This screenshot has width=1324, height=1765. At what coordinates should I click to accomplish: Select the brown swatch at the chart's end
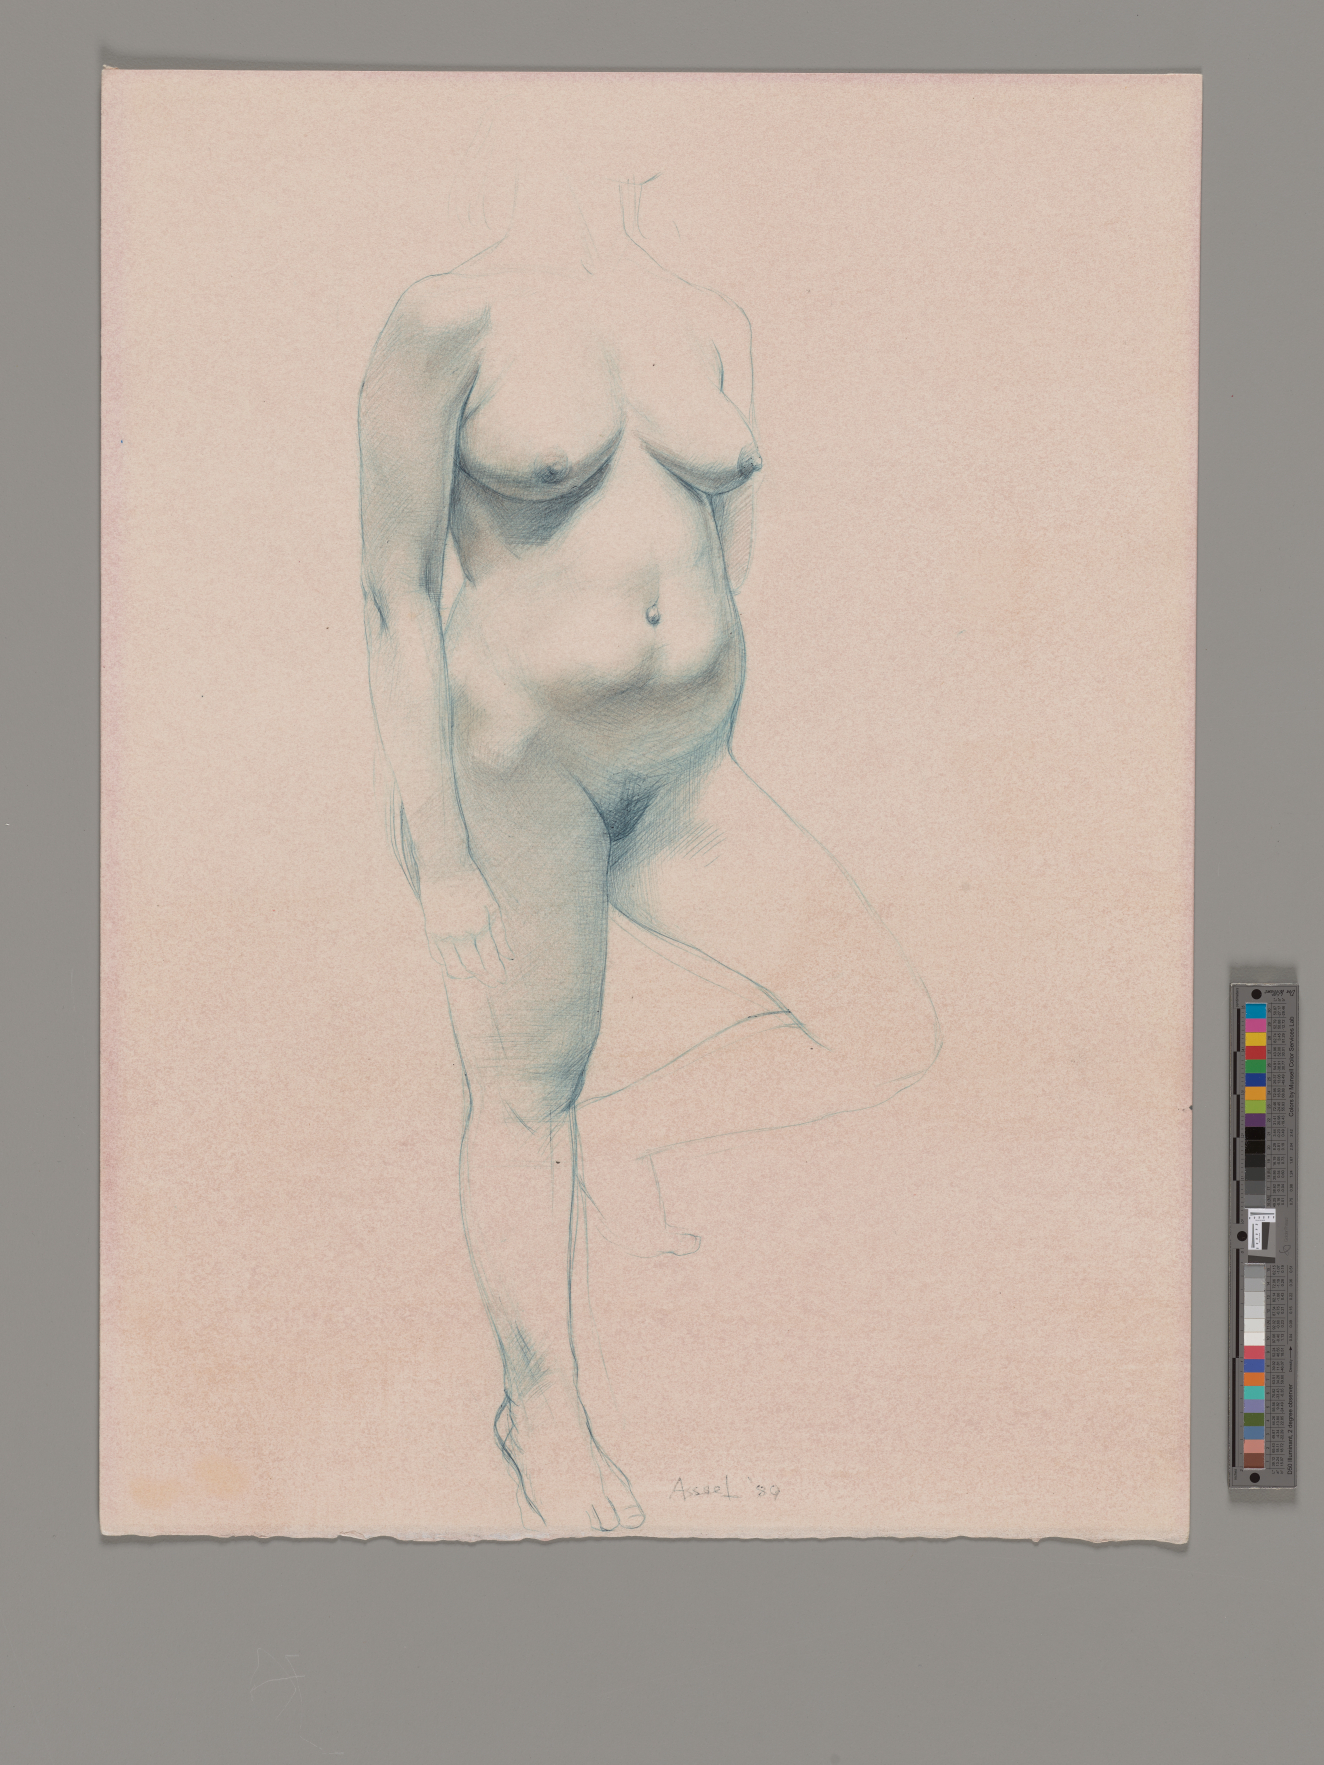[x=1255, y=1461]
